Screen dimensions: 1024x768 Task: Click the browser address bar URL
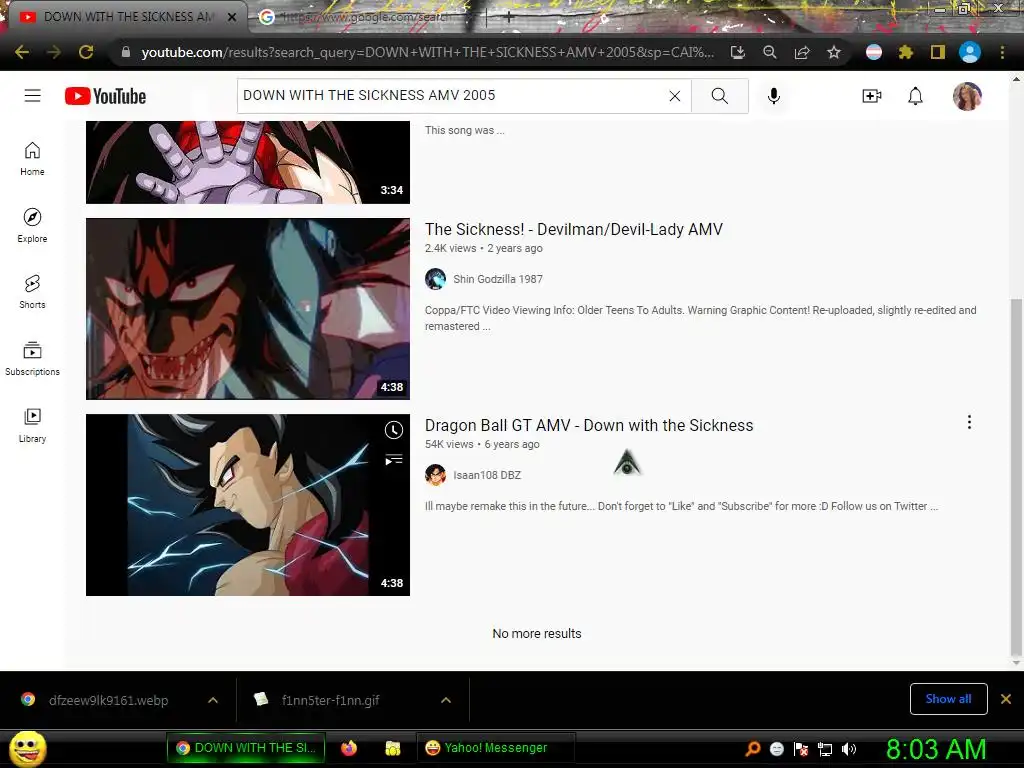pyautogui.click(x=427, y=52)
